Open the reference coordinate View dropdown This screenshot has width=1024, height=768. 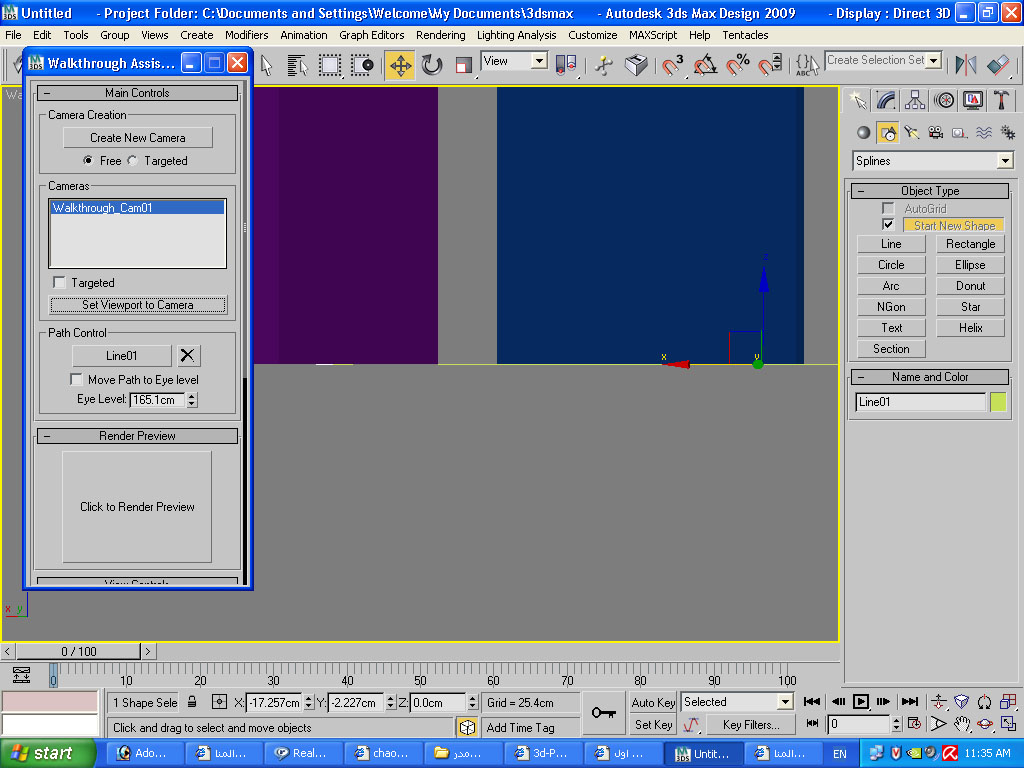point(539,61)
